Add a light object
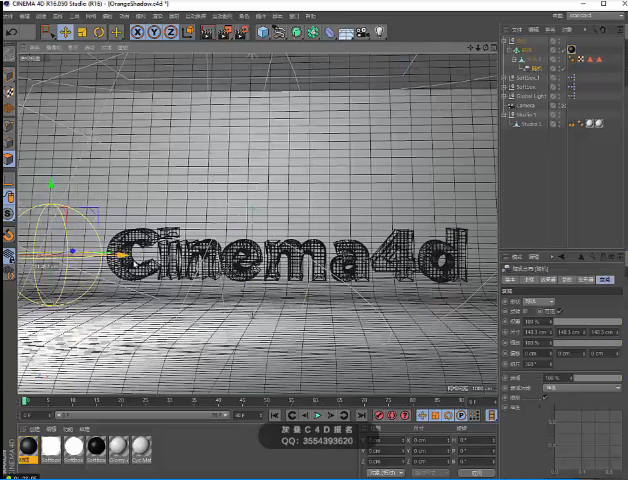Viewport: 628px width, 480px height. coord(380,32)
